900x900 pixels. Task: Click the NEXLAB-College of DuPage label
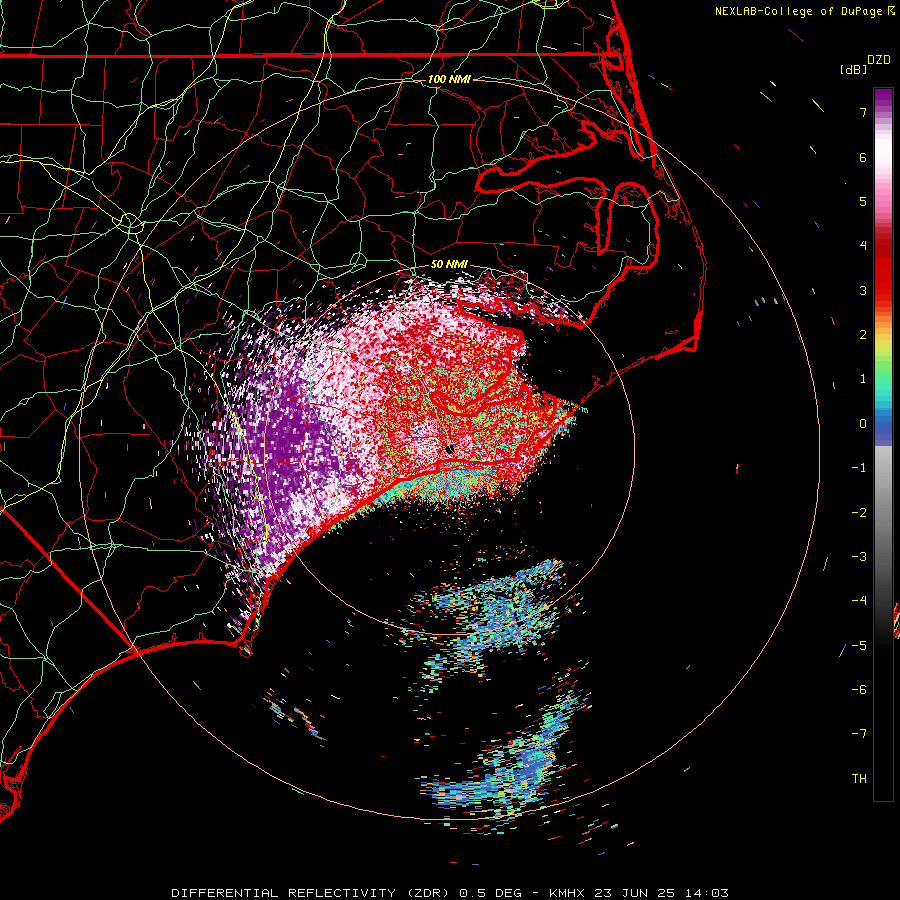click(798, 11)
